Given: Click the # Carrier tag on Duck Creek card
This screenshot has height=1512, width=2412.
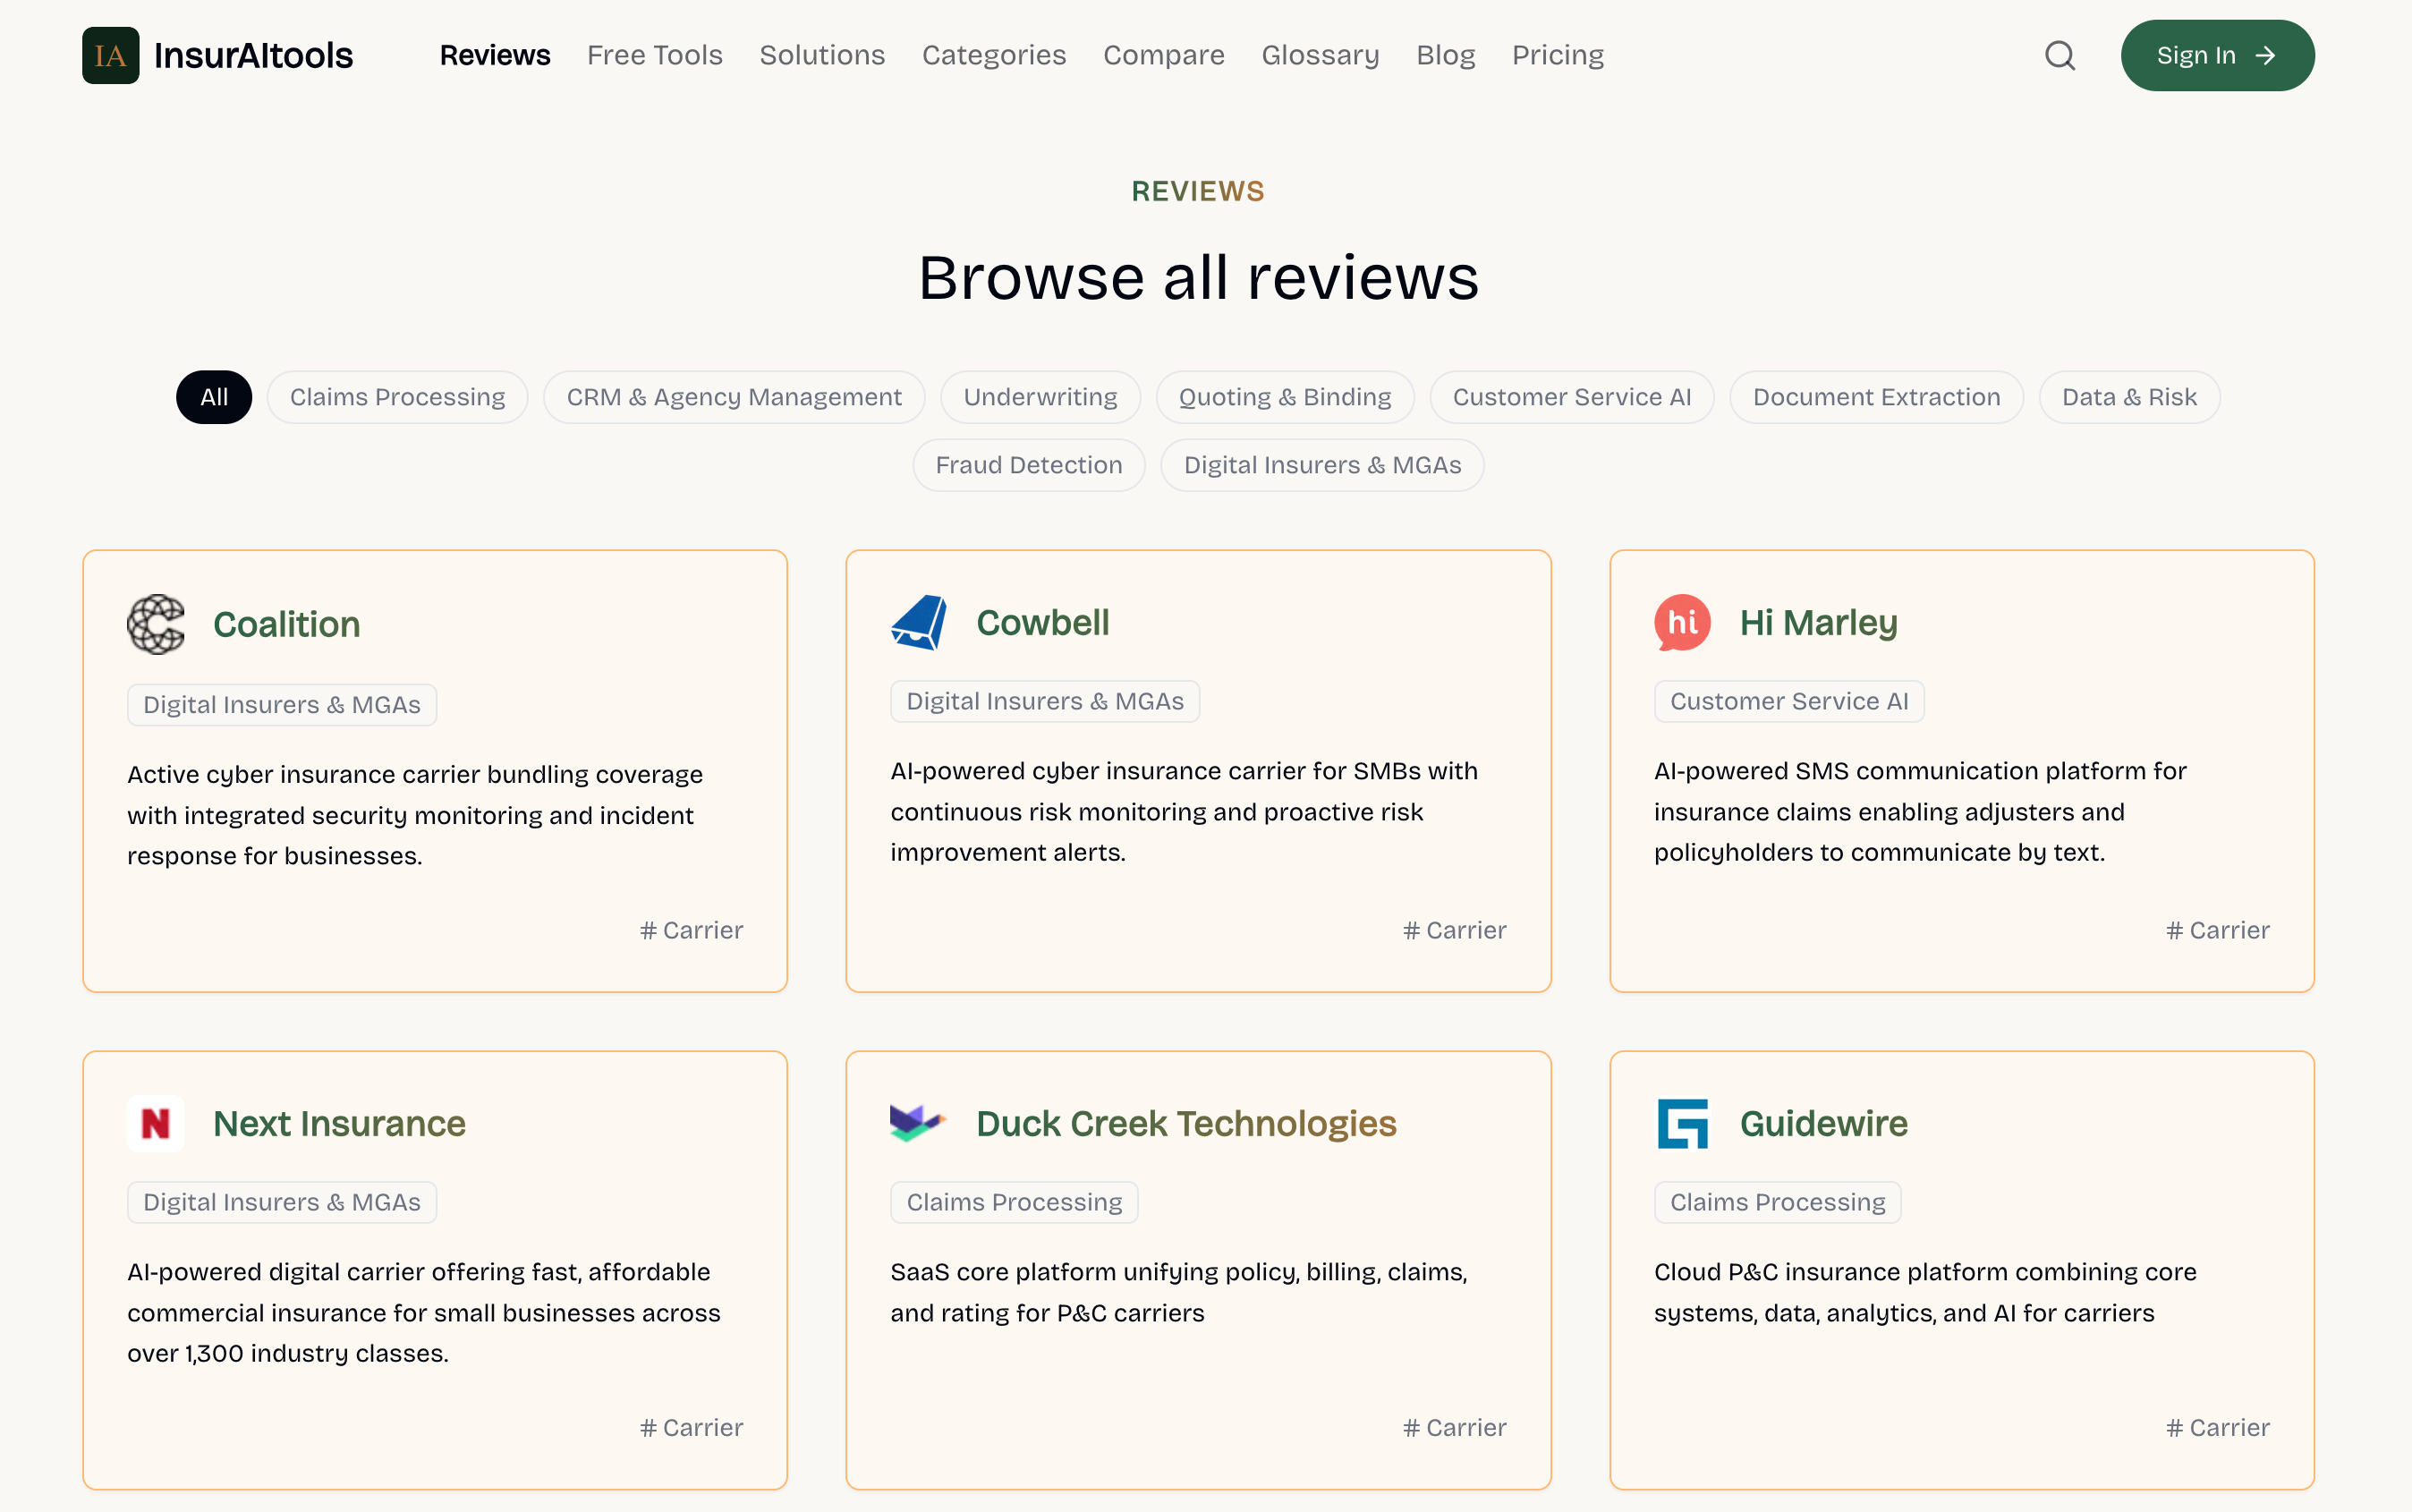Looking at the screenshot, I should click(x=1454, y=1427).
